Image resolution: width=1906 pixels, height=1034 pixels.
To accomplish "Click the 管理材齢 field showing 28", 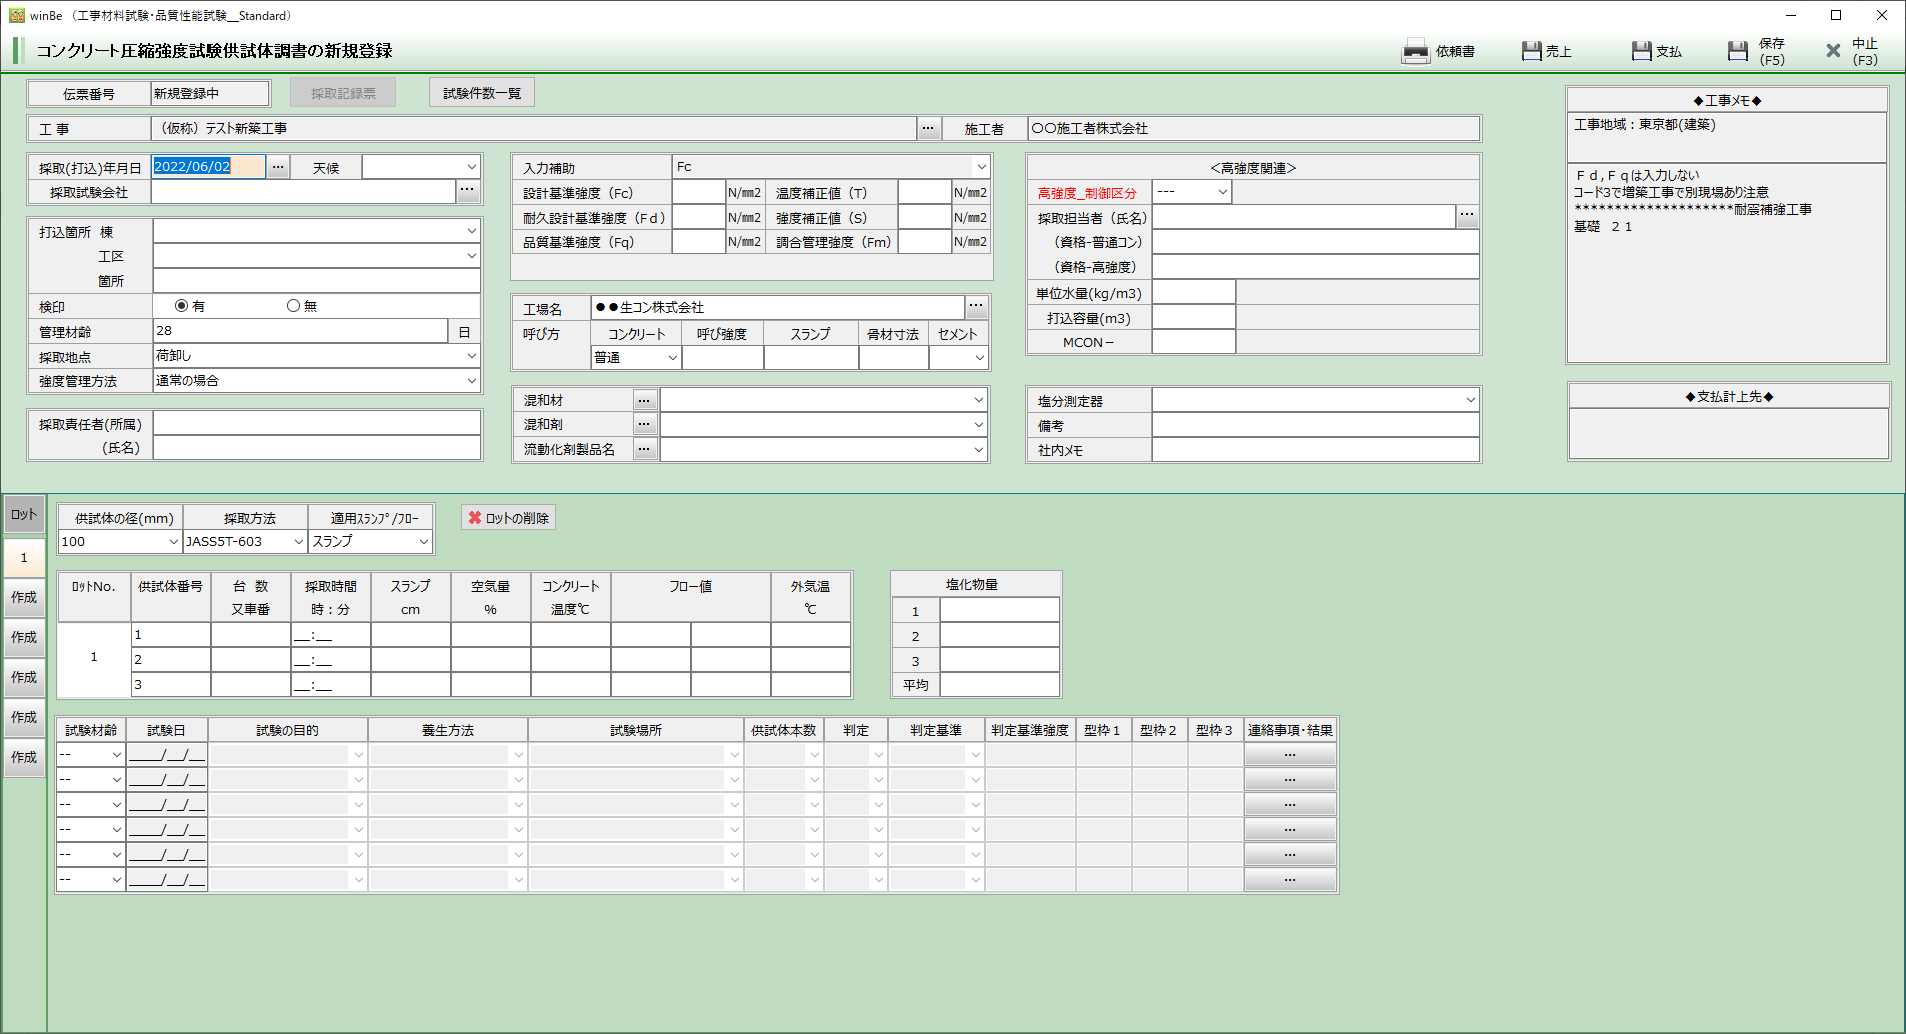I will tap(300, 331).
